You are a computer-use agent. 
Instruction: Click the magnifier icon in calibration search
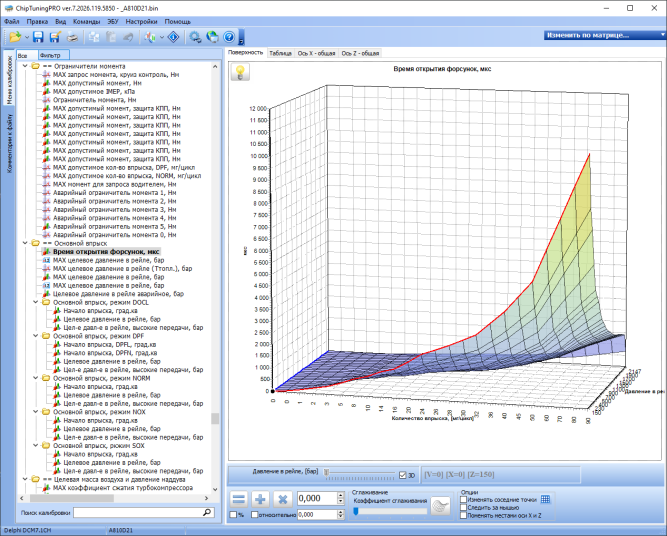tap(207, 512)
